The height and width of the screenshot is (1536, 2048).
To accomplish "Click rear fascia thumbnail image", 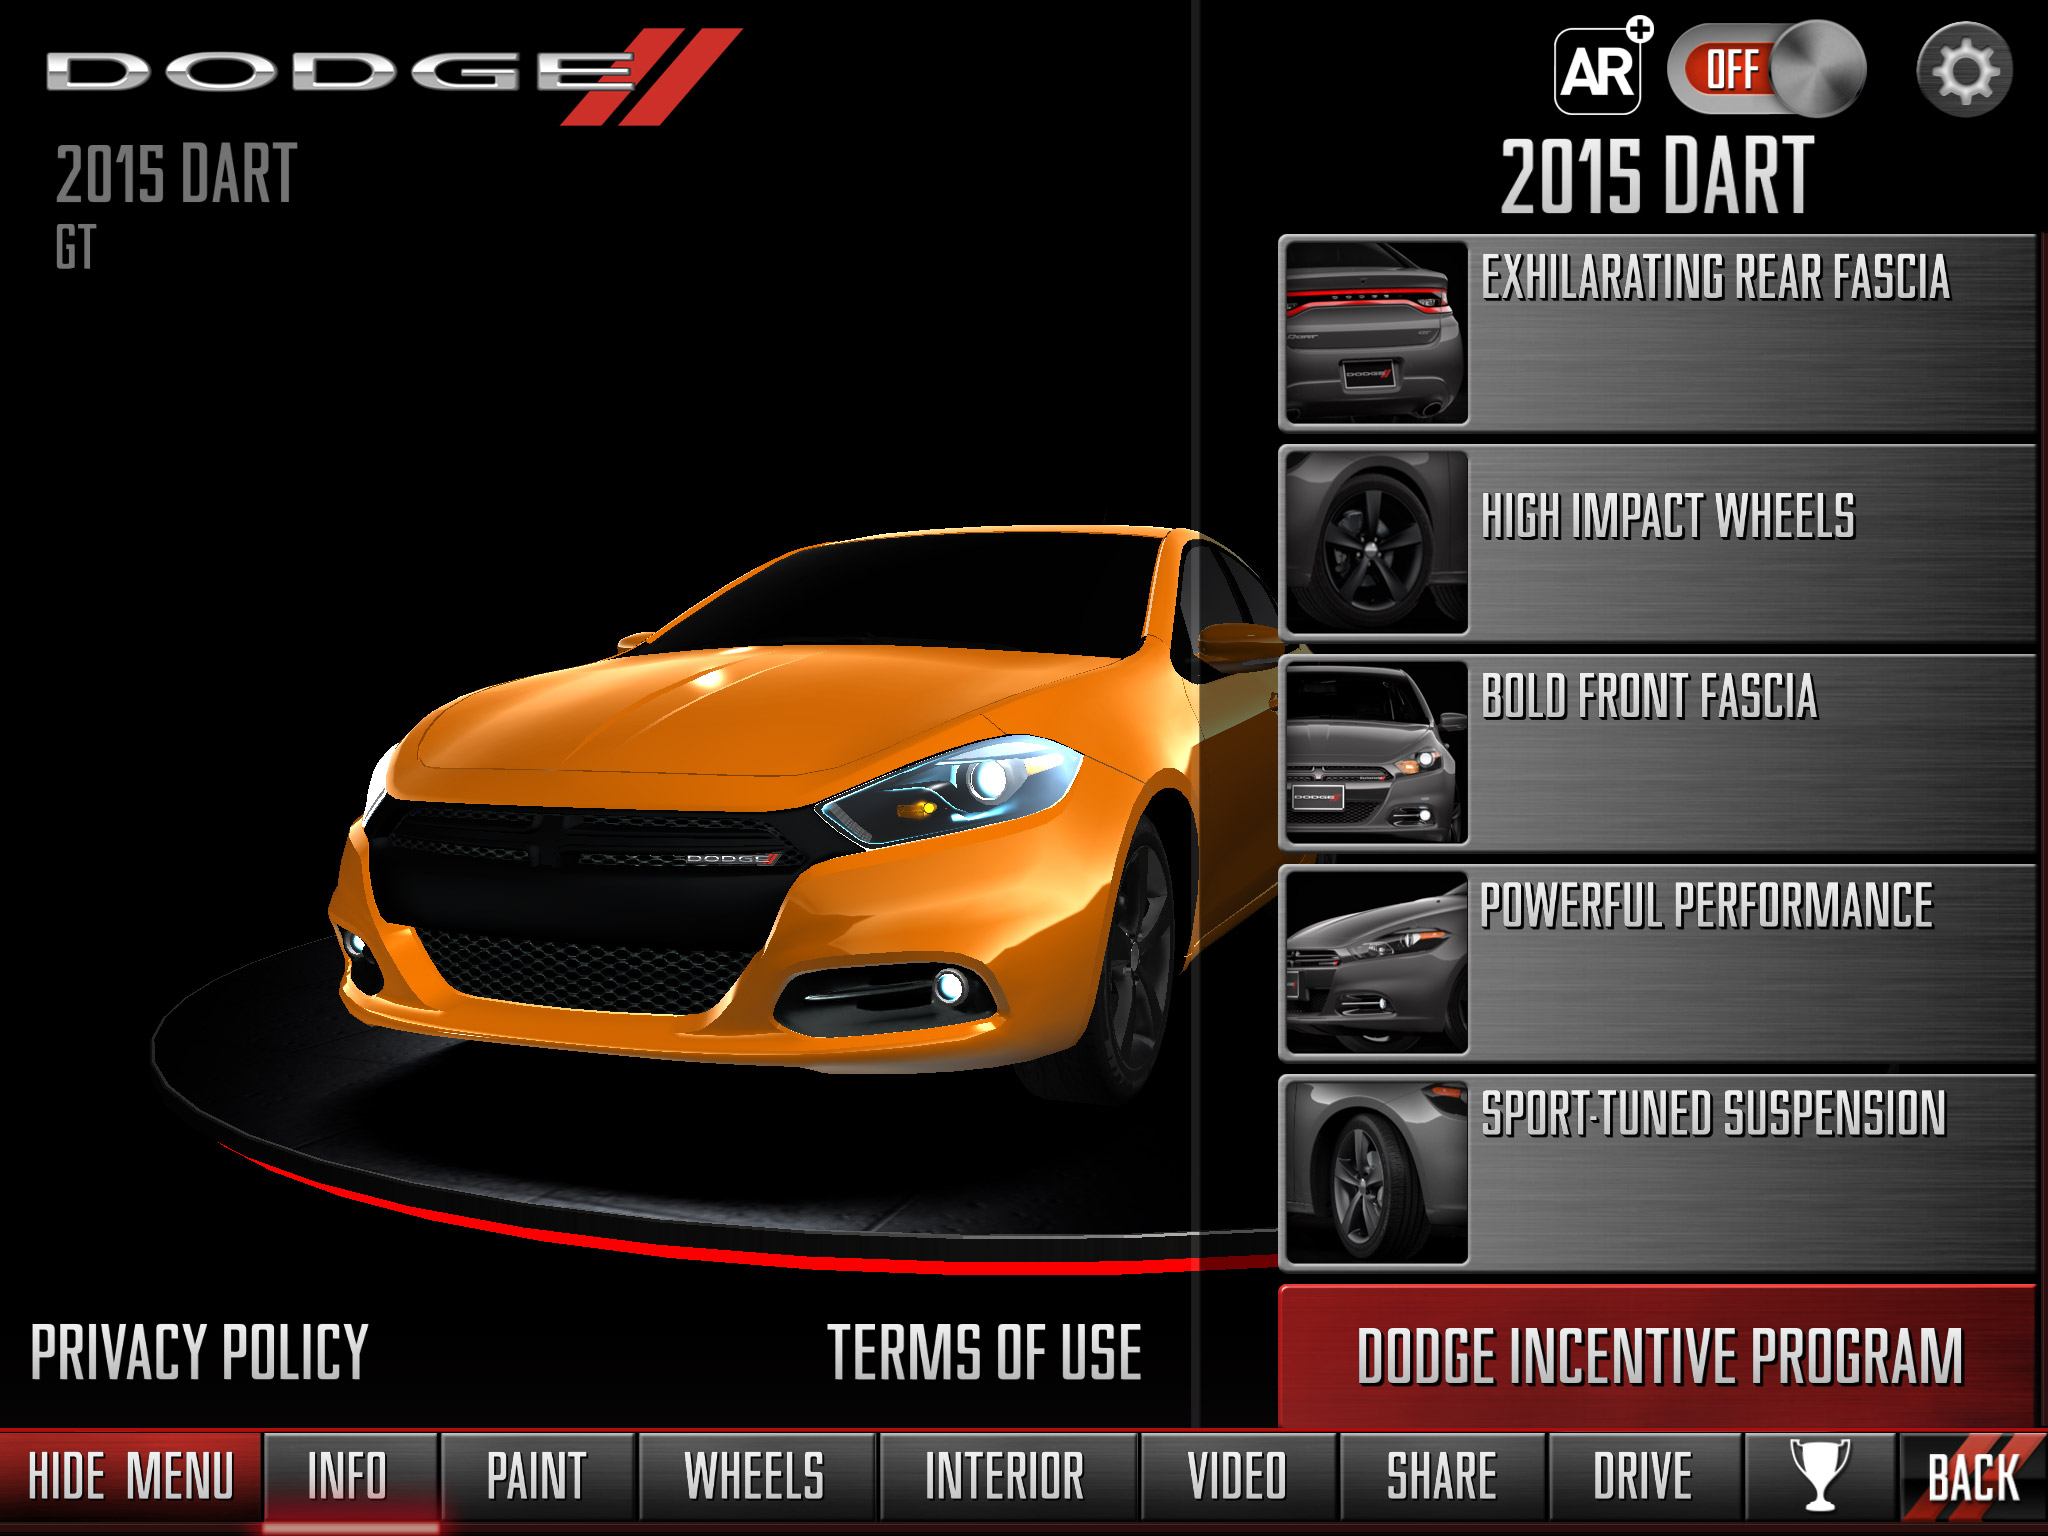I will pyautogui.click(x=1376, y=333).
